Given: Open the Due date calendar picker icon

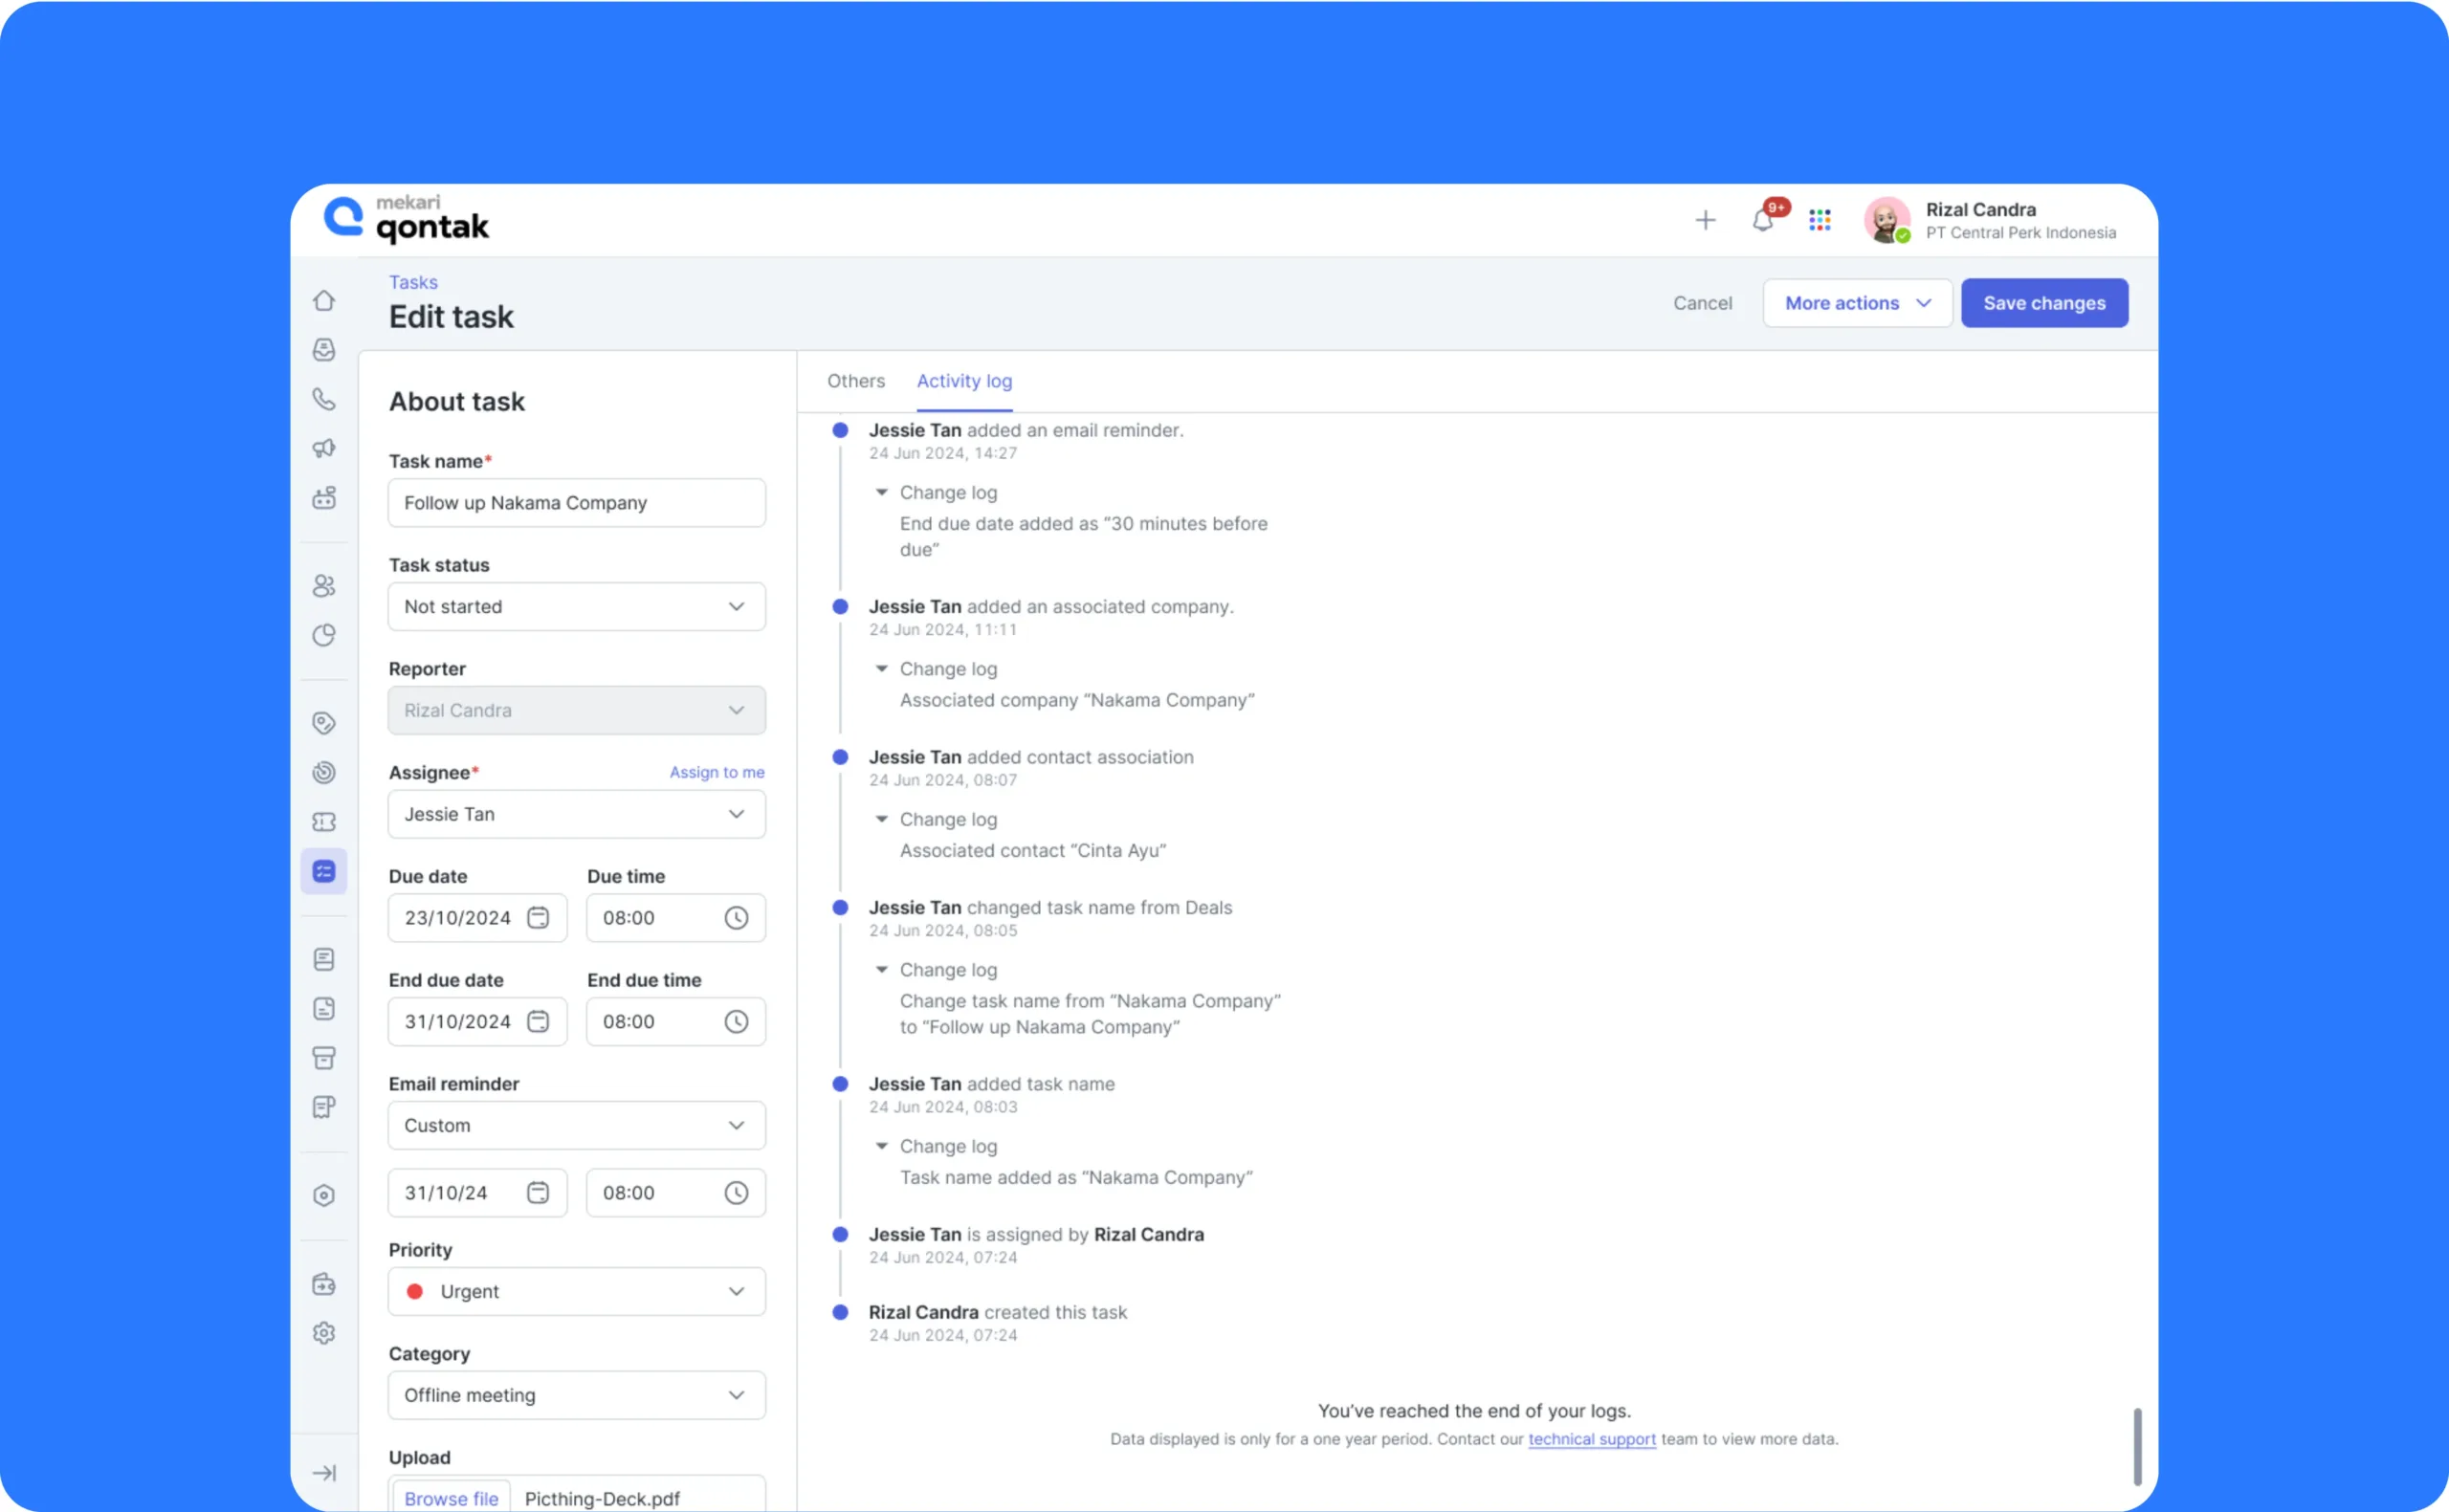Looking at the screenshot, I should (538, 917).
